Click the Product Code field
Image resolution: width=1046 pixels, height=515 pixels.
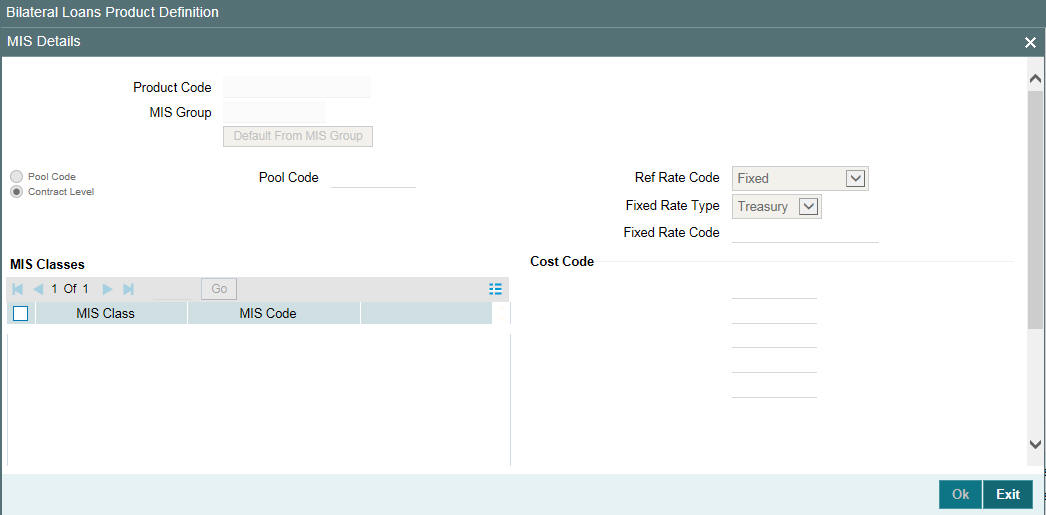pyautogui.click(x=297, y=87)
